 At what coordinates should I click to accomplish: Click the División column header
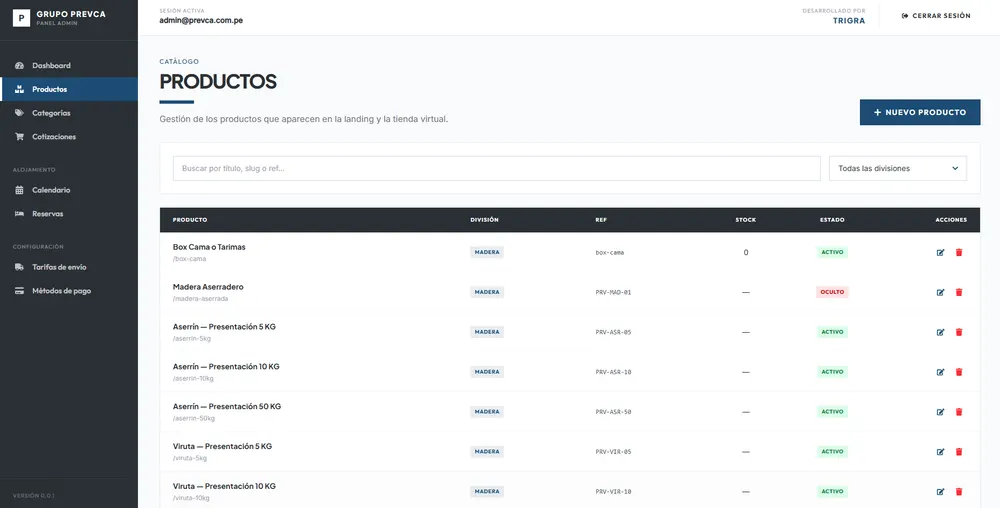pos(484,220)
